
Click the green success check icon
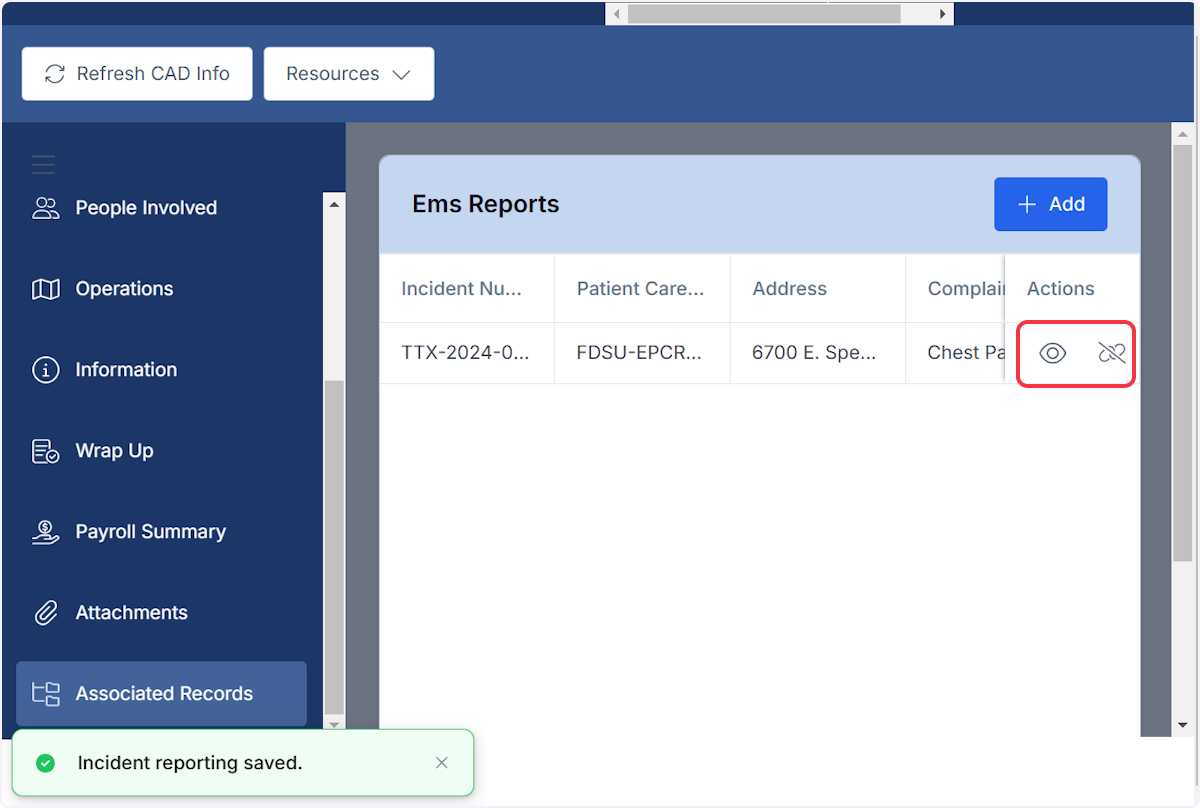[45, 763]
